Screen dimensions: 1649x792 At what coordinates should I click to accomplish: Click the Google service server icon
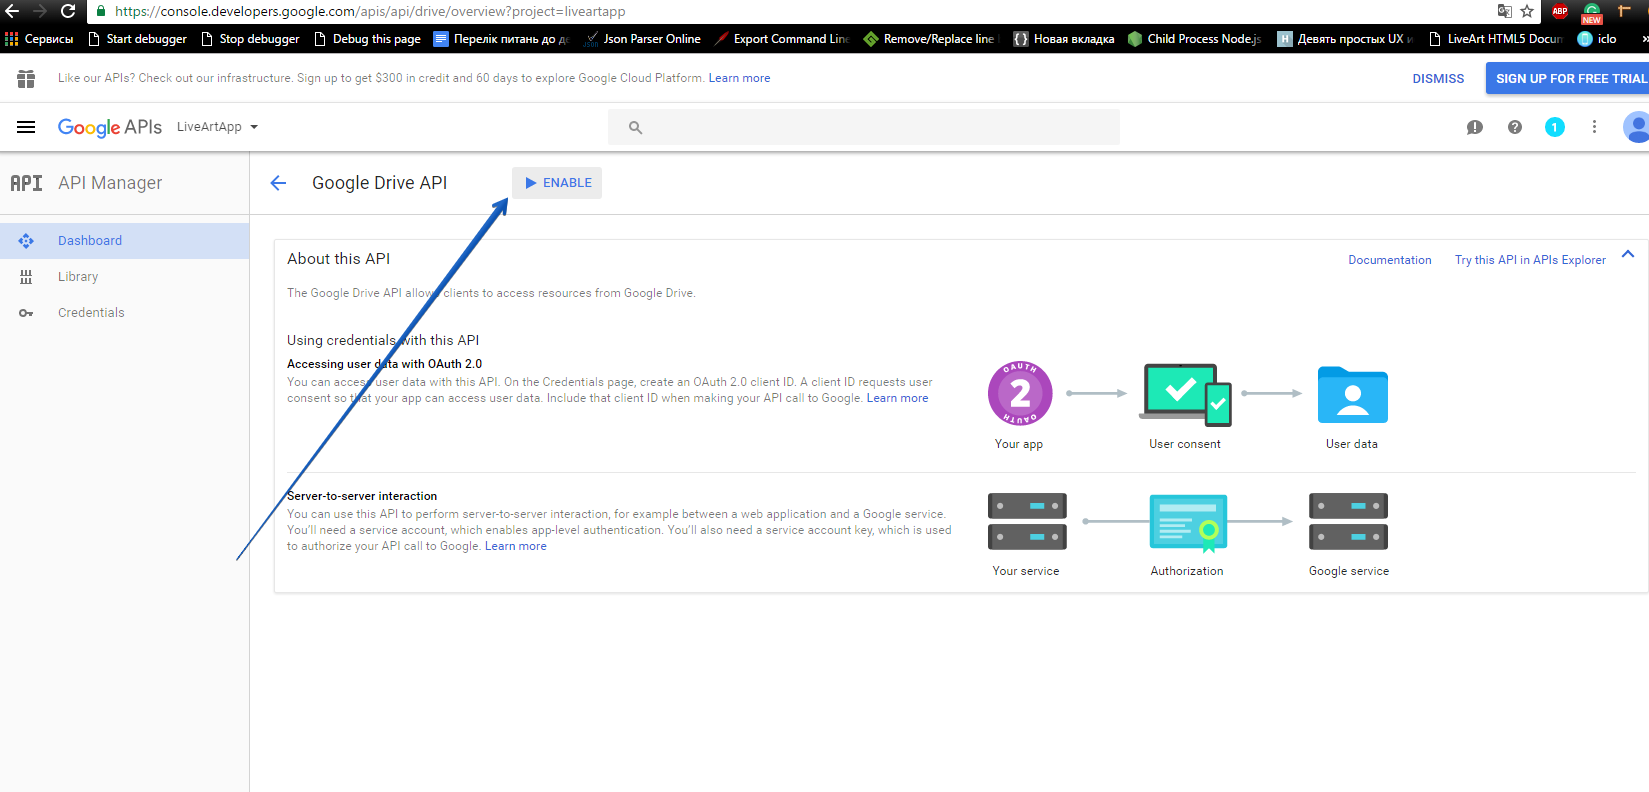(1348, 521)
